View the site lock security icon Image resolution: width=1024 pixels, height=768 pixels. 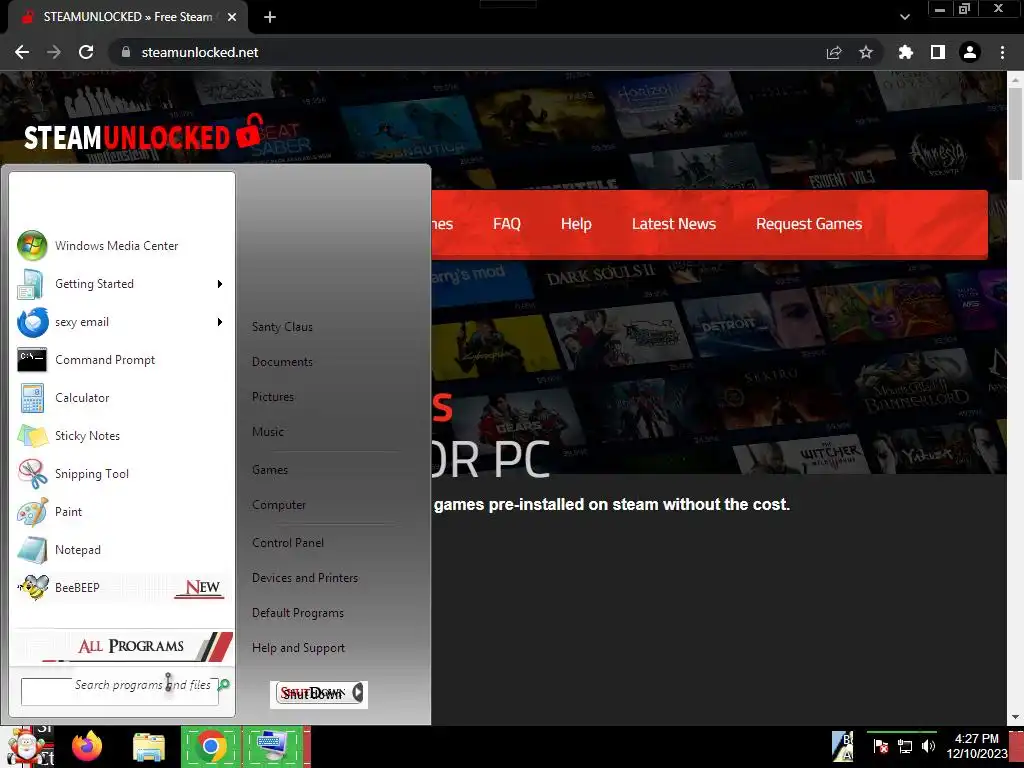(126, 52)
